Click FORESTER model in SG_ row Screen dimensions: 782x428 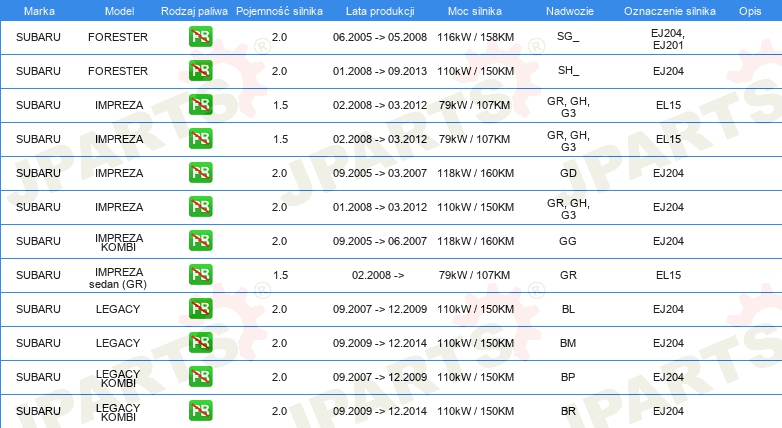click(x=118, y=37)
